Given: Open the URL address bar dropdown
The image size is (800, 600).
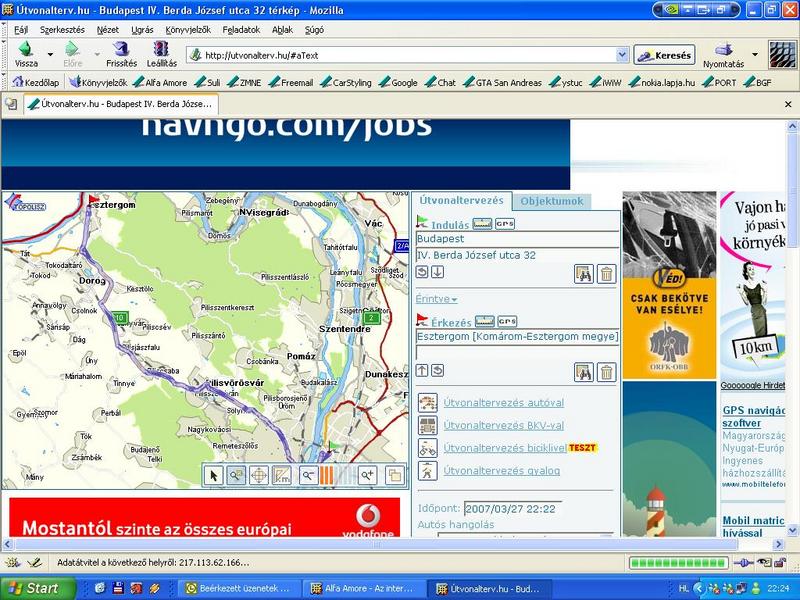Looking at the screenshot, I should click(622, 55).
